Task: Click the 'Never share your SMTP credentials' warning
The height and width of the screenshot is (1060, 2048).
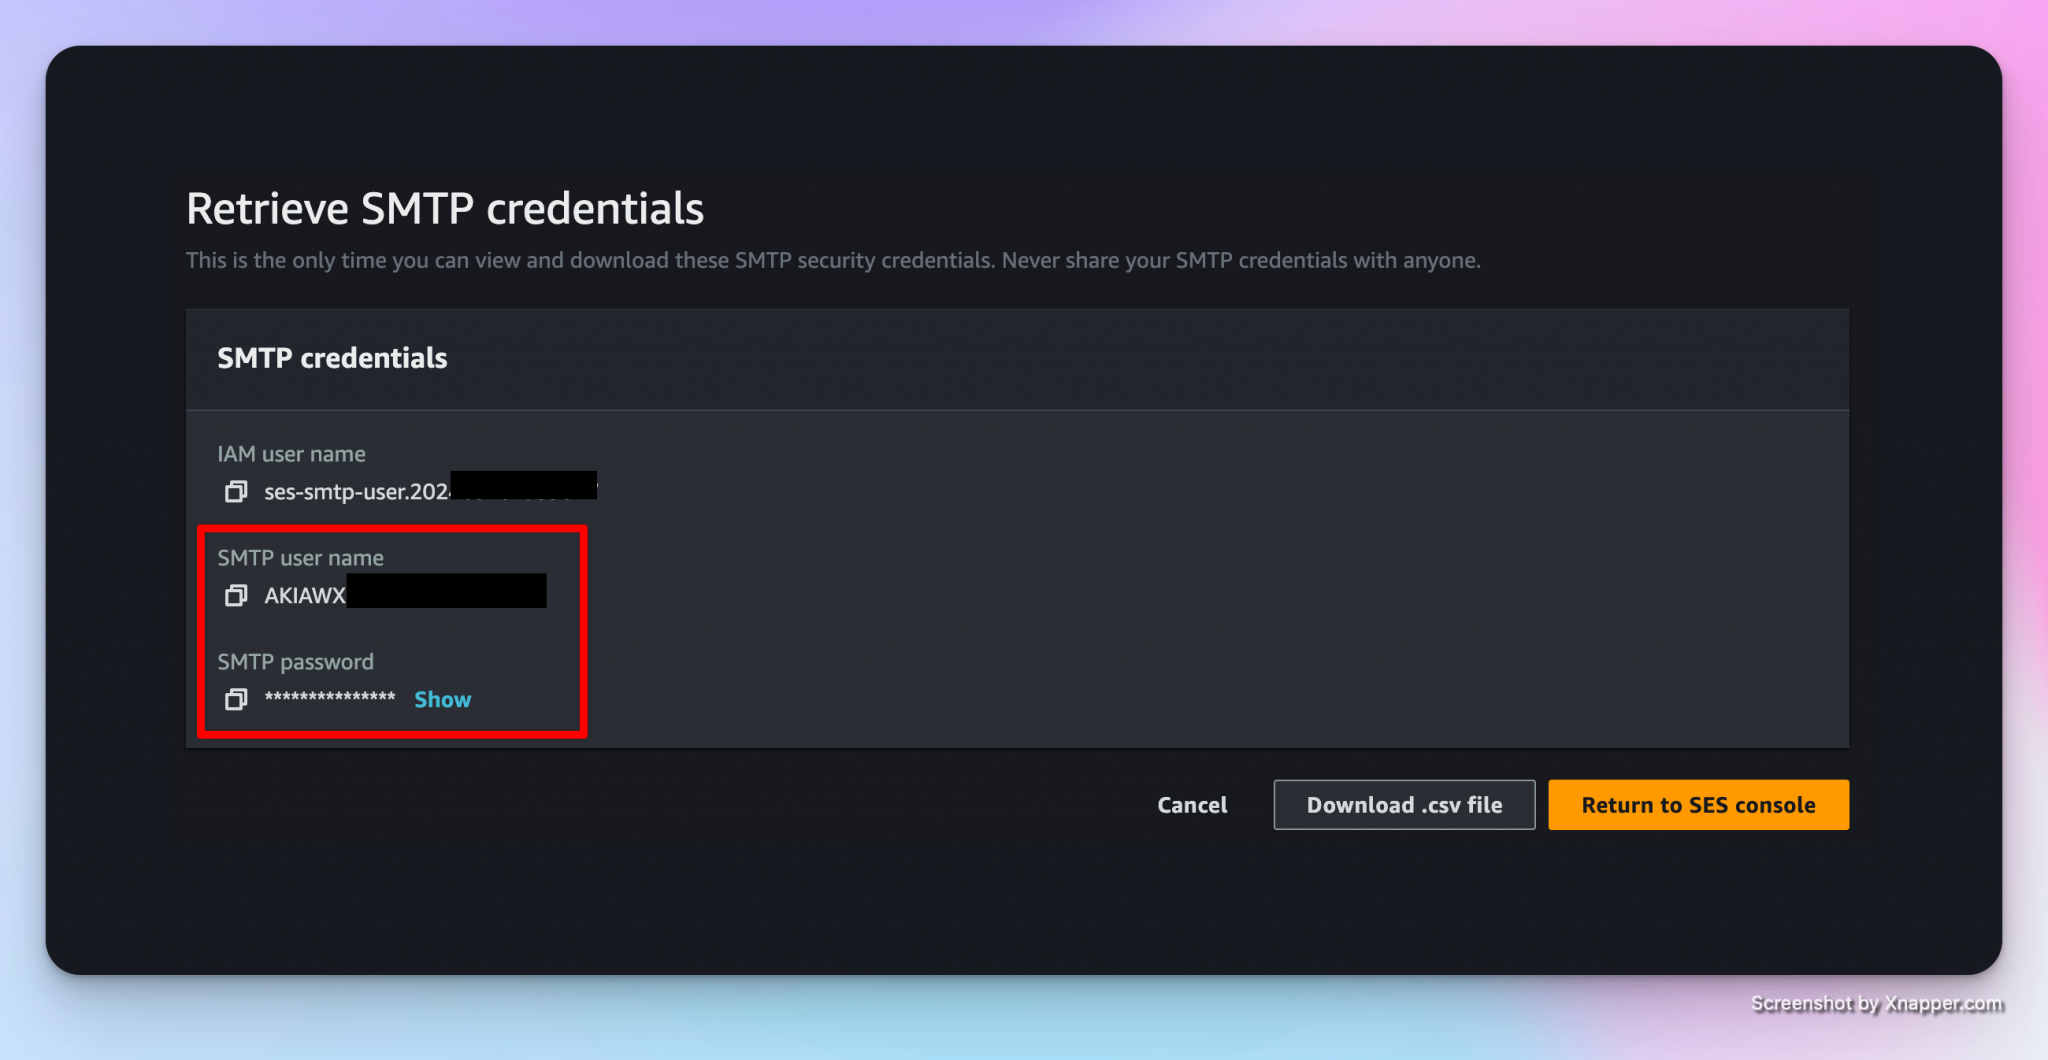Action: click(x=1240, y=261)
